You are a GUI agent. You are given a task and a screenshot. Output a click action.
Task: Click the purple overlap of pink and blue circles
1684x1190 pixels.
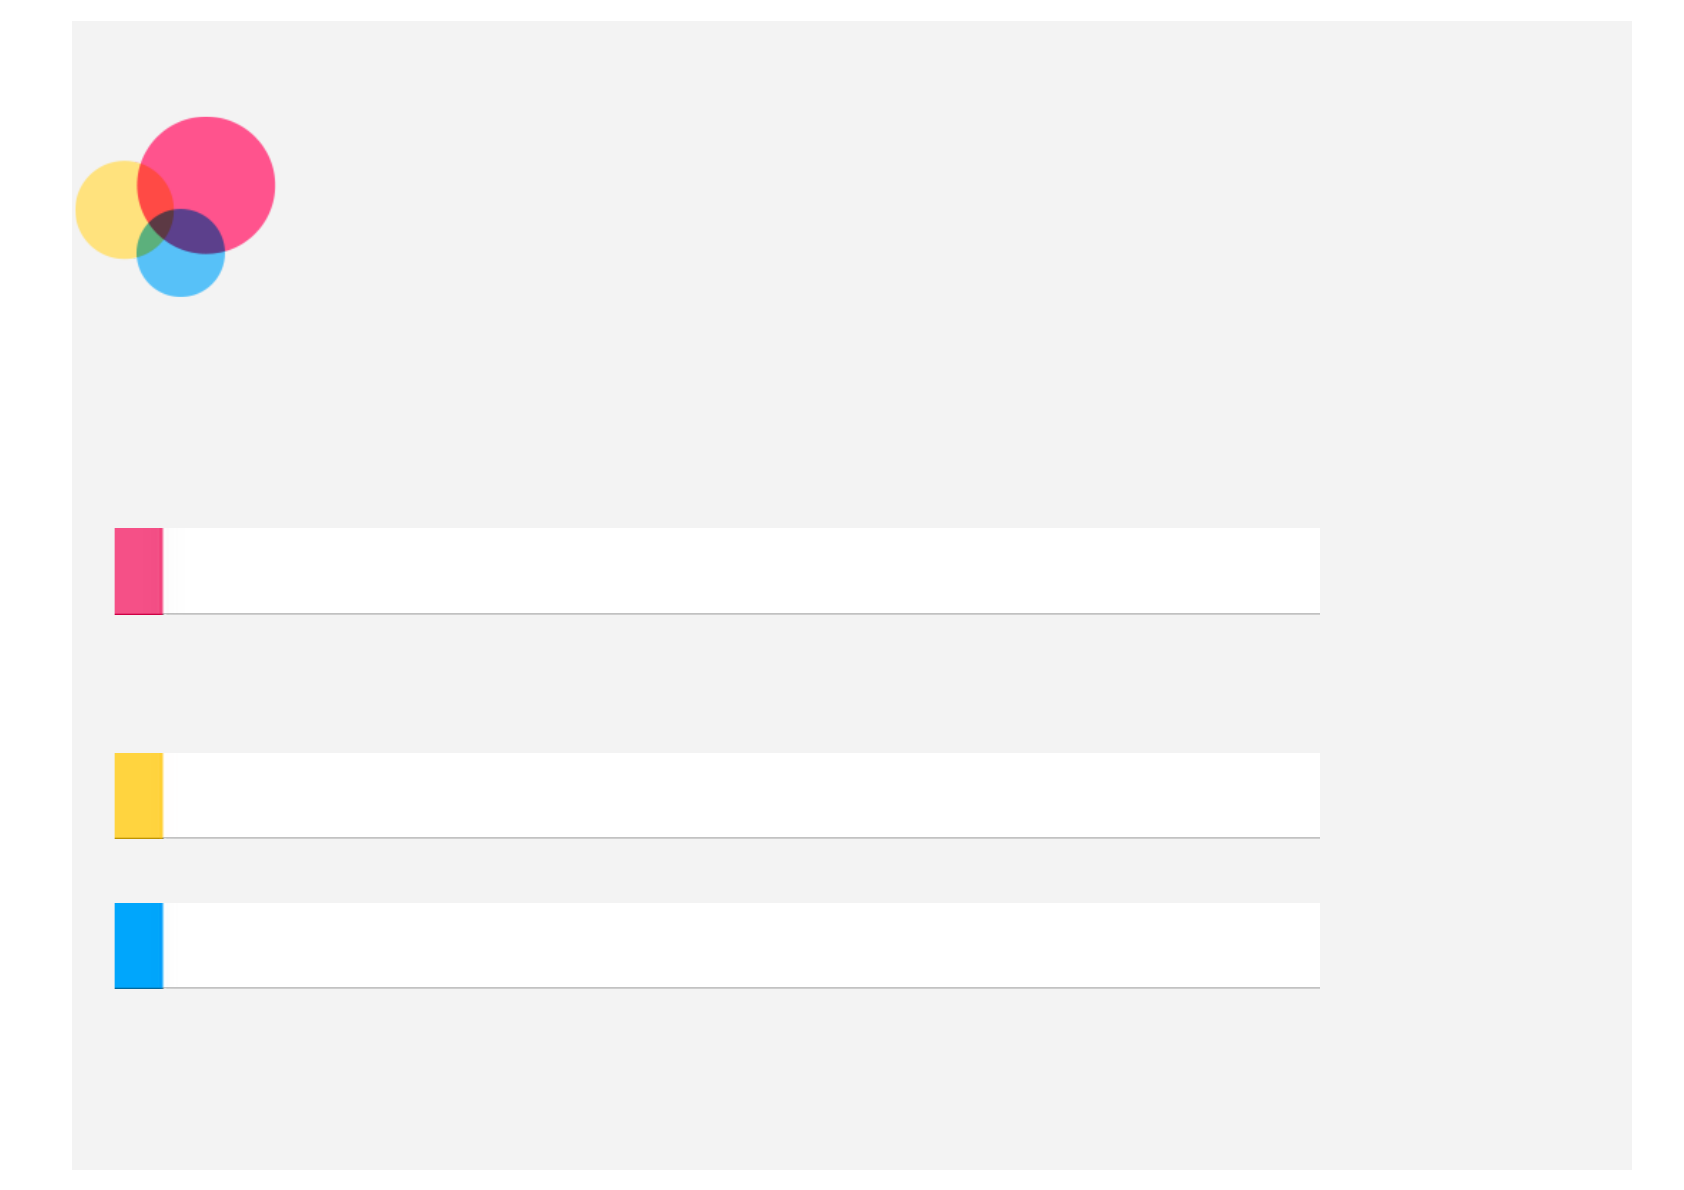[195, 231]
